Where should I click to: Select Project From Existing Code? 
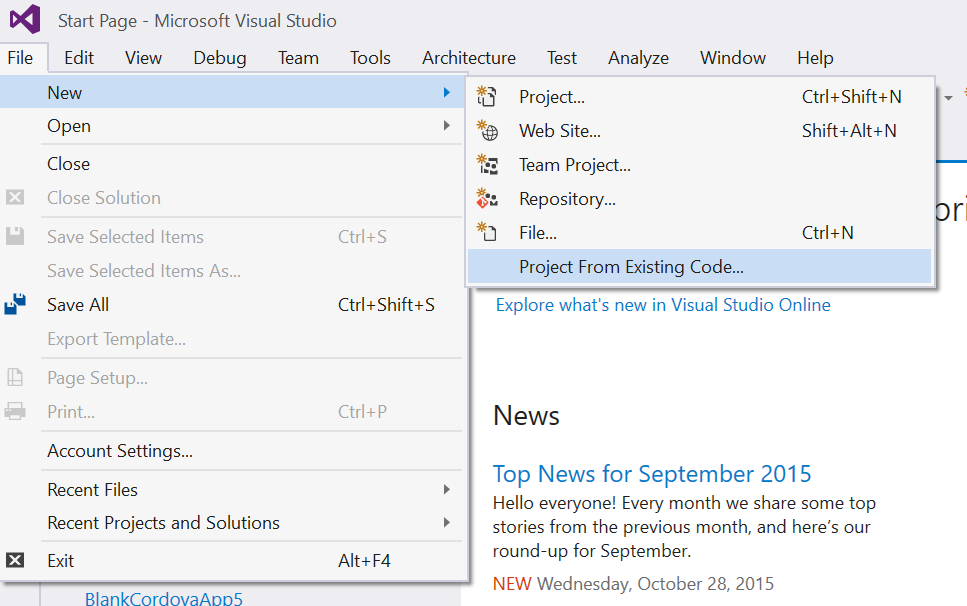coord(631,267)
